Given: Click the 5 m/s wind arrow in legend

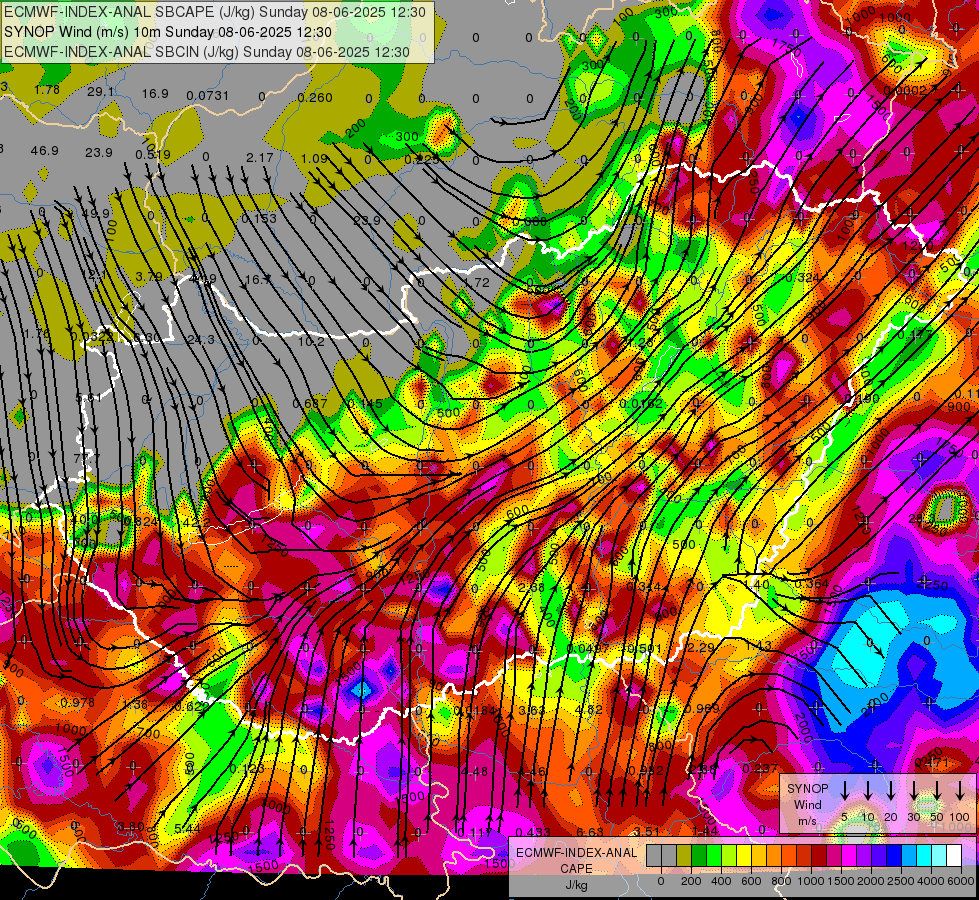Looking at the screenshot, I should point(845,791).
